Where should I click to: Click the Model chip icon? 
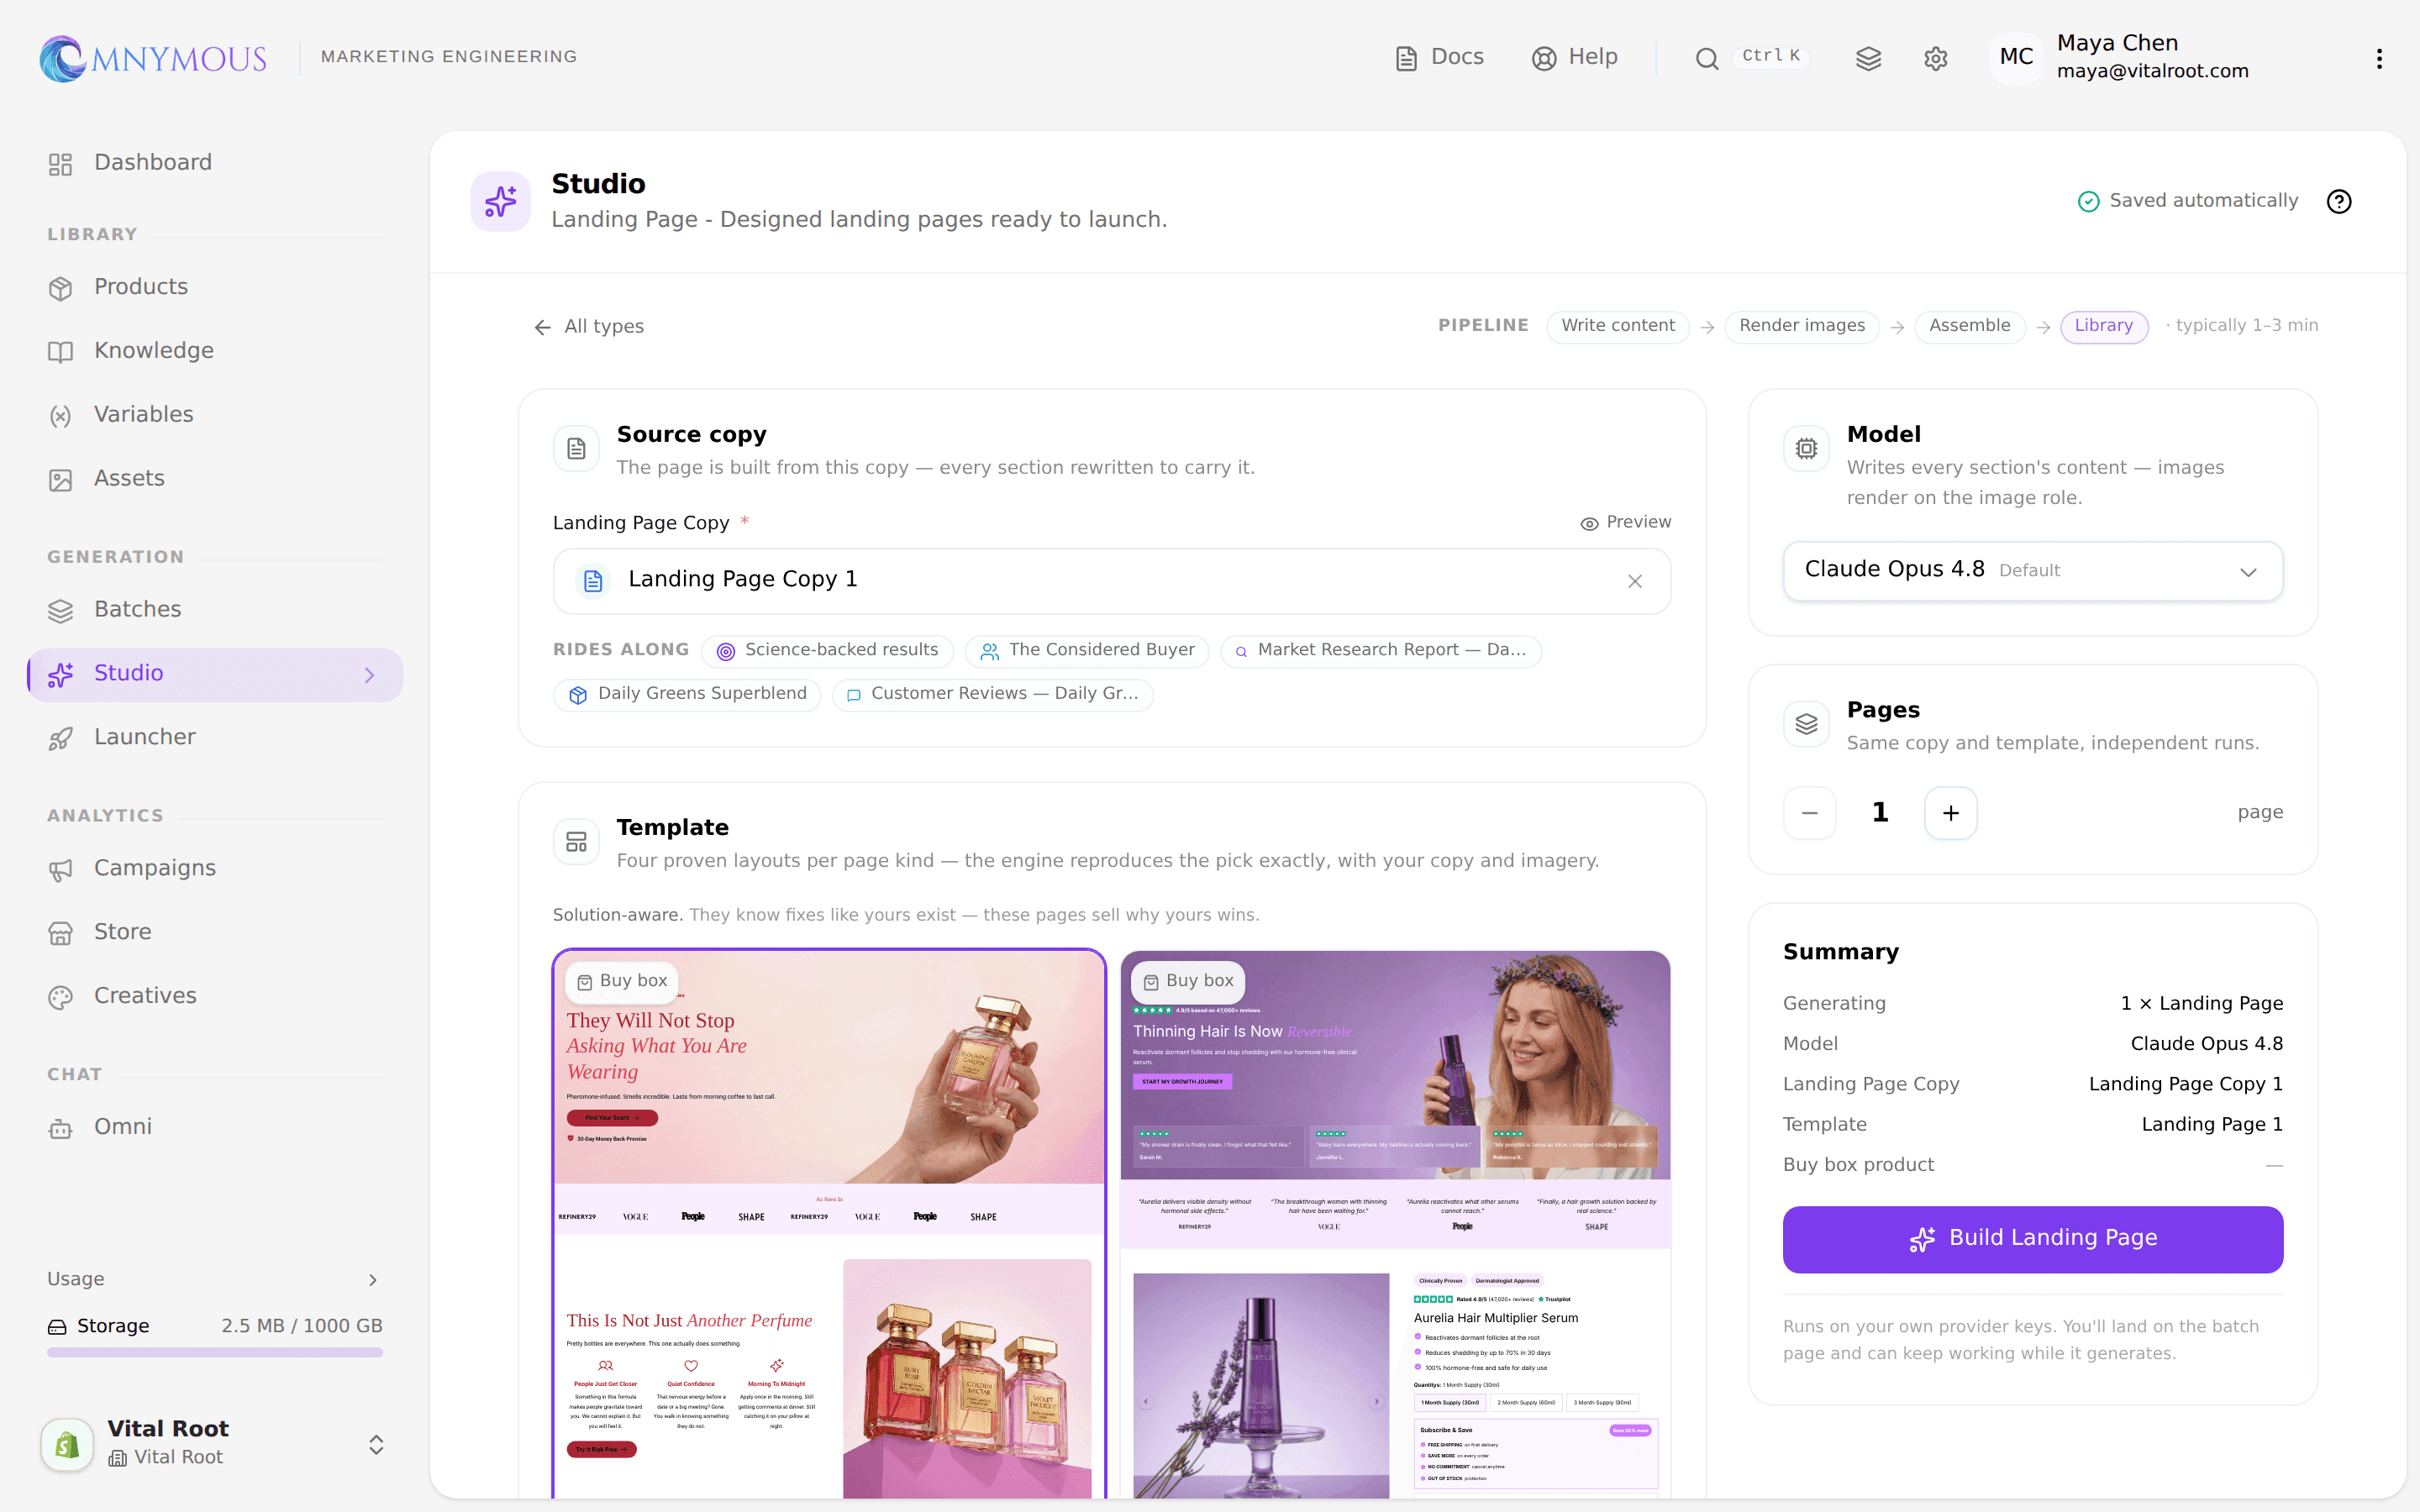tap(1806, 449)
